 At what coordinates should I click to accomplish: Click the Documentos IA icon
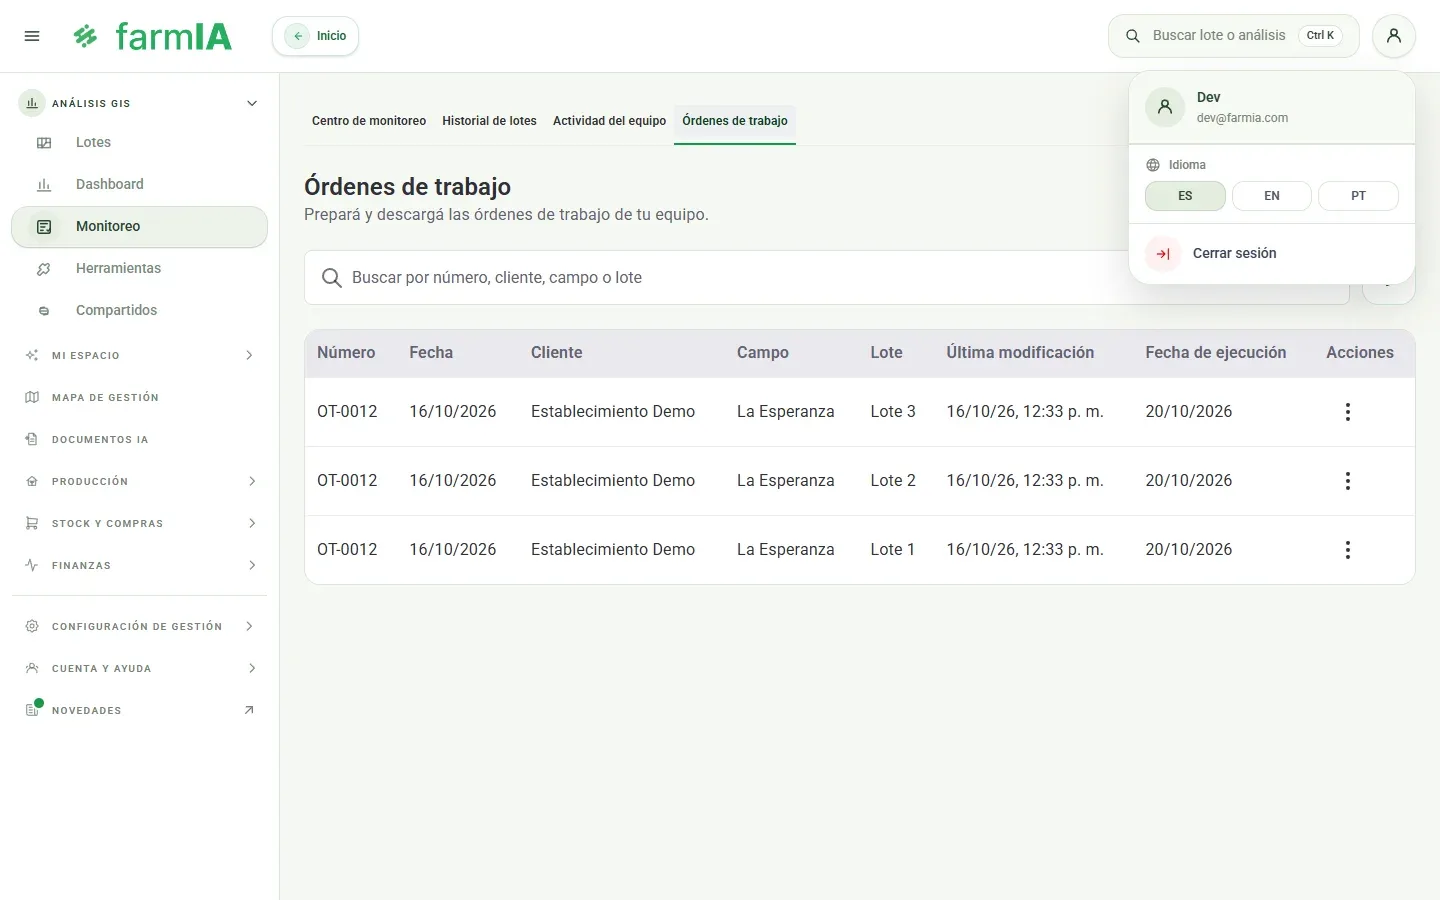[x=32, y=439]
